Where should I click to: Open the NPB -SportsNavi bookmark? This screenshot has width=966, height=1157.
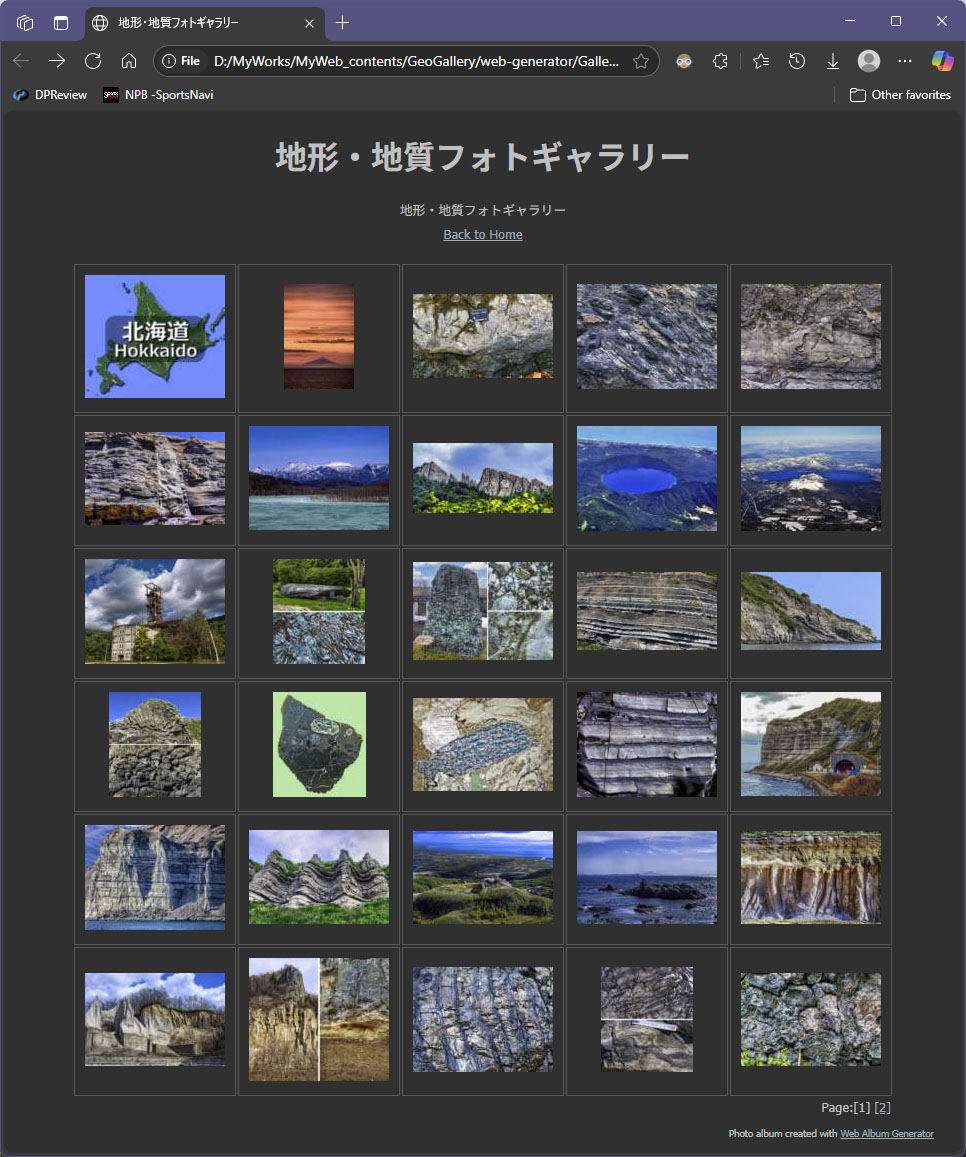[158, 95]
